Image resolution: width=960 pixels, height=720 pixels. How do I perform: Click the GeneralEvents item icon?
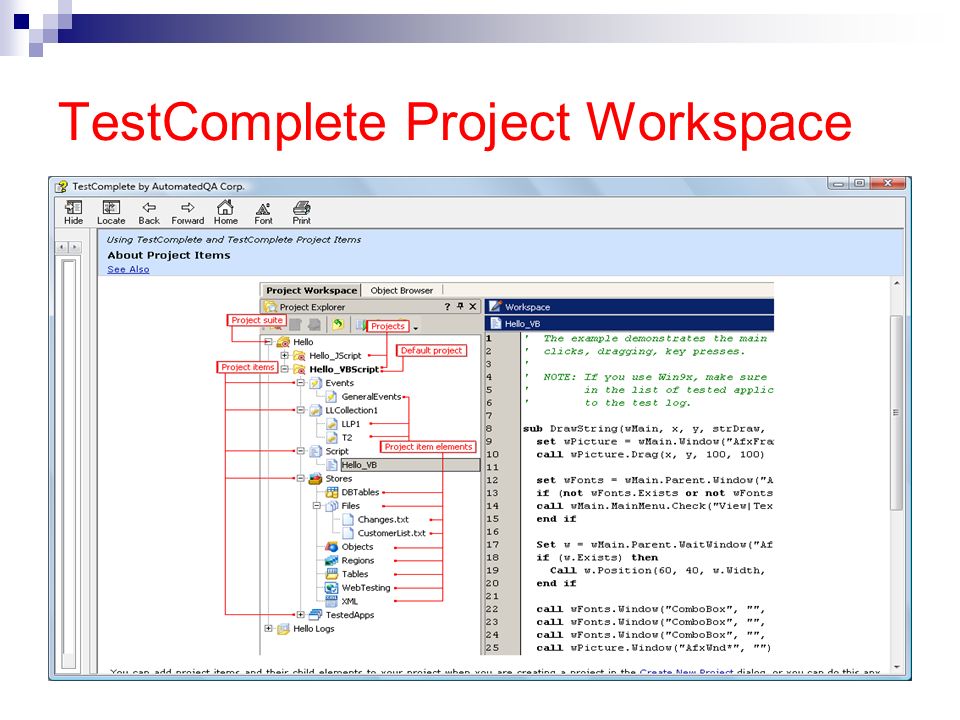tap(331, 397)
